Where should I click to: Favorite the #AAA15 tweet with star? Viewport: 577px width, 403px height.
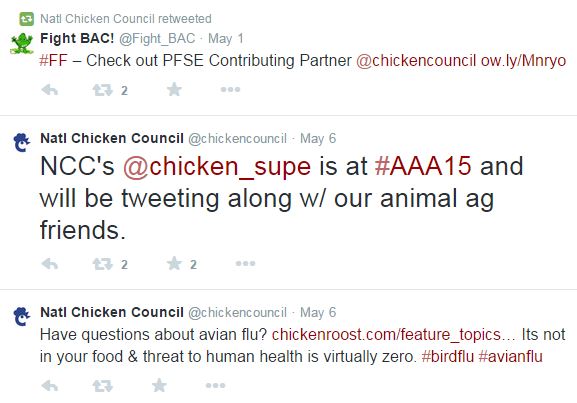pyautogui.click(x=174, y=263)
